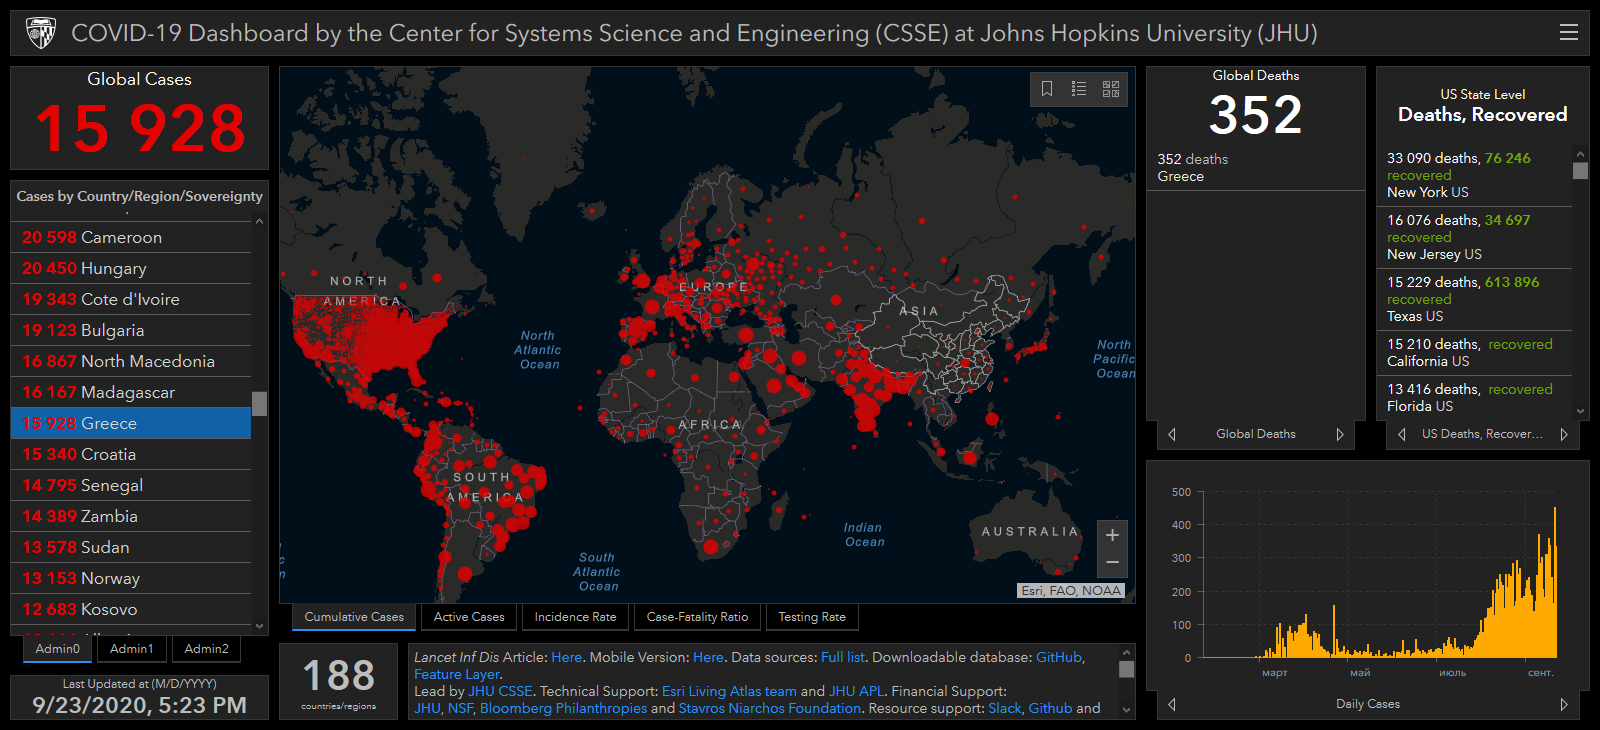
Task: Select Sudan in country list
Action: click(131, 547)
